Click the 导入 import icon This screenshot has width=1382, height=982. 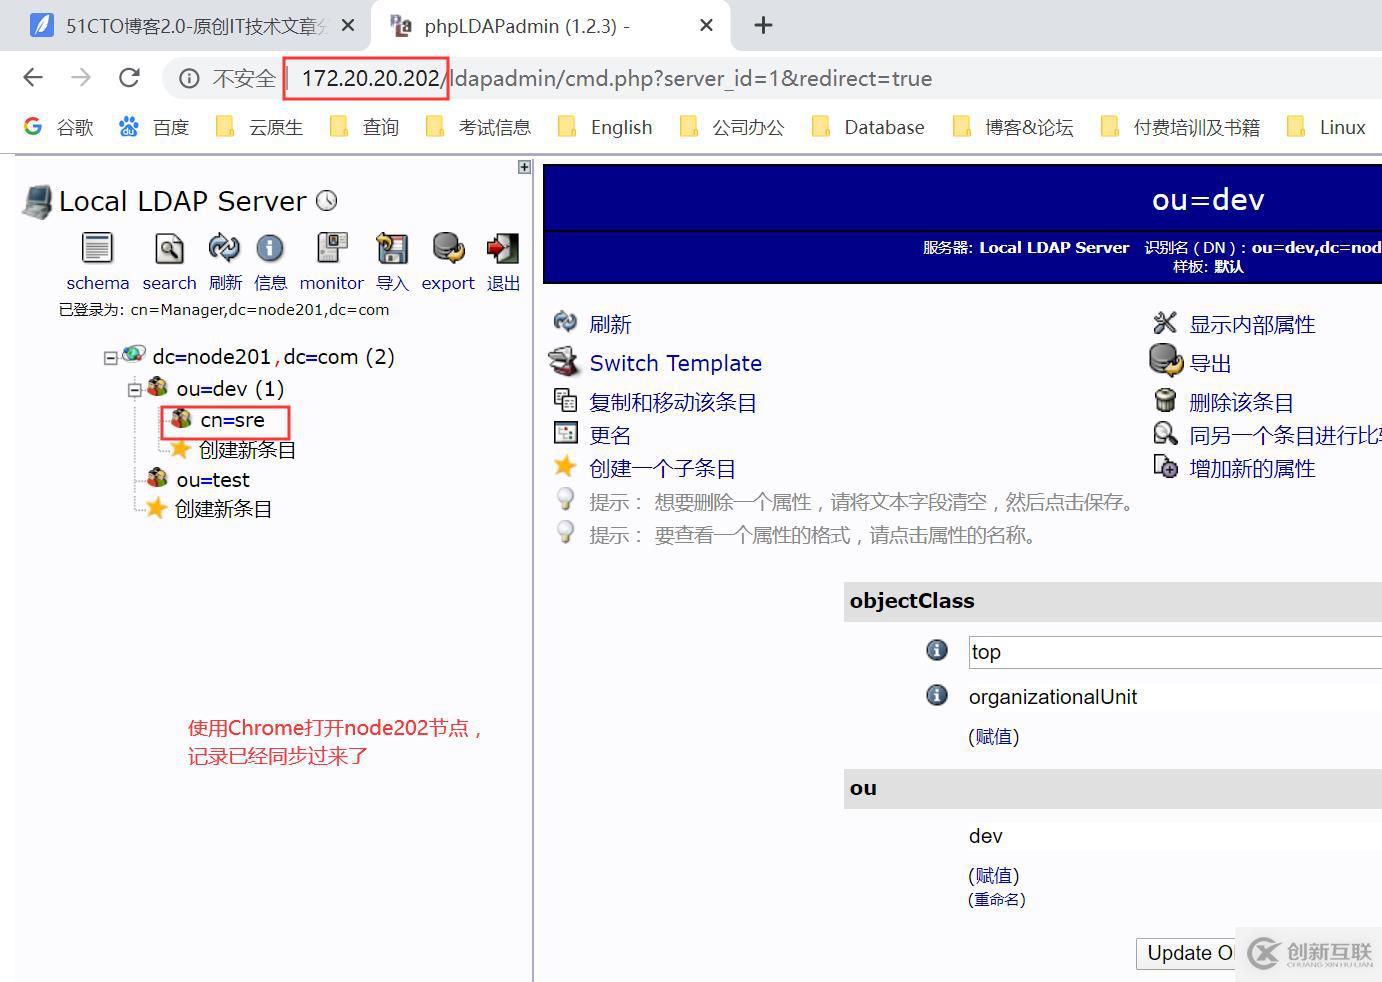tap(392, 248)
